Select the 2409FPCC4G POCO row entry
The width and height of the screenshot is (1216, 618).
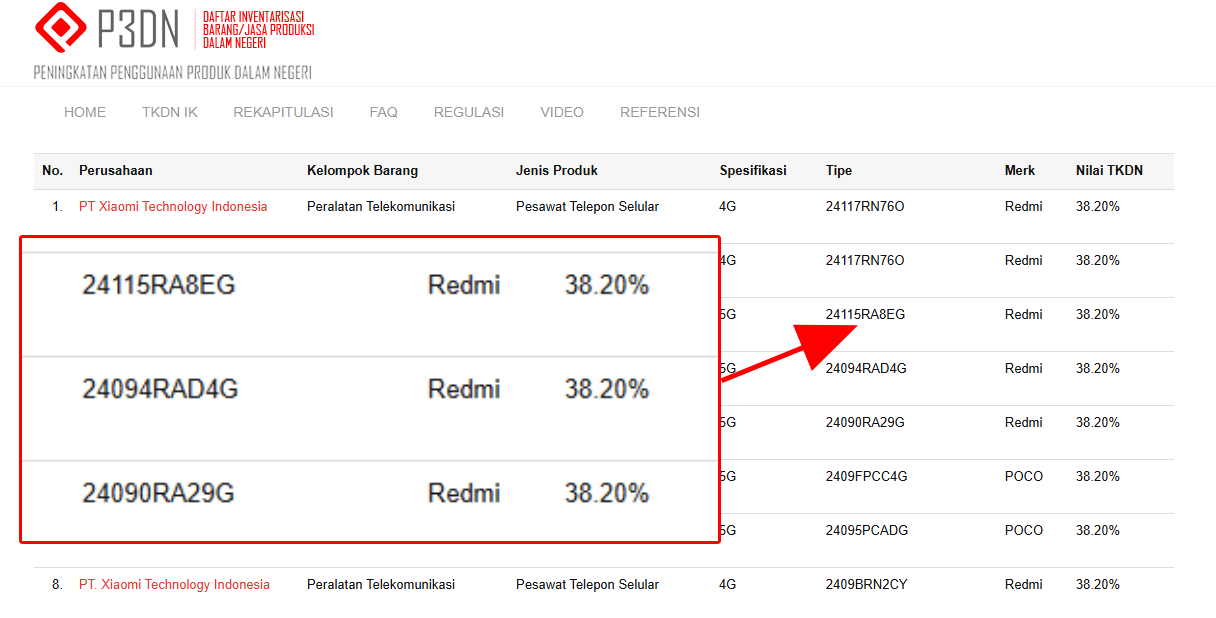click(x=865, y=476)
